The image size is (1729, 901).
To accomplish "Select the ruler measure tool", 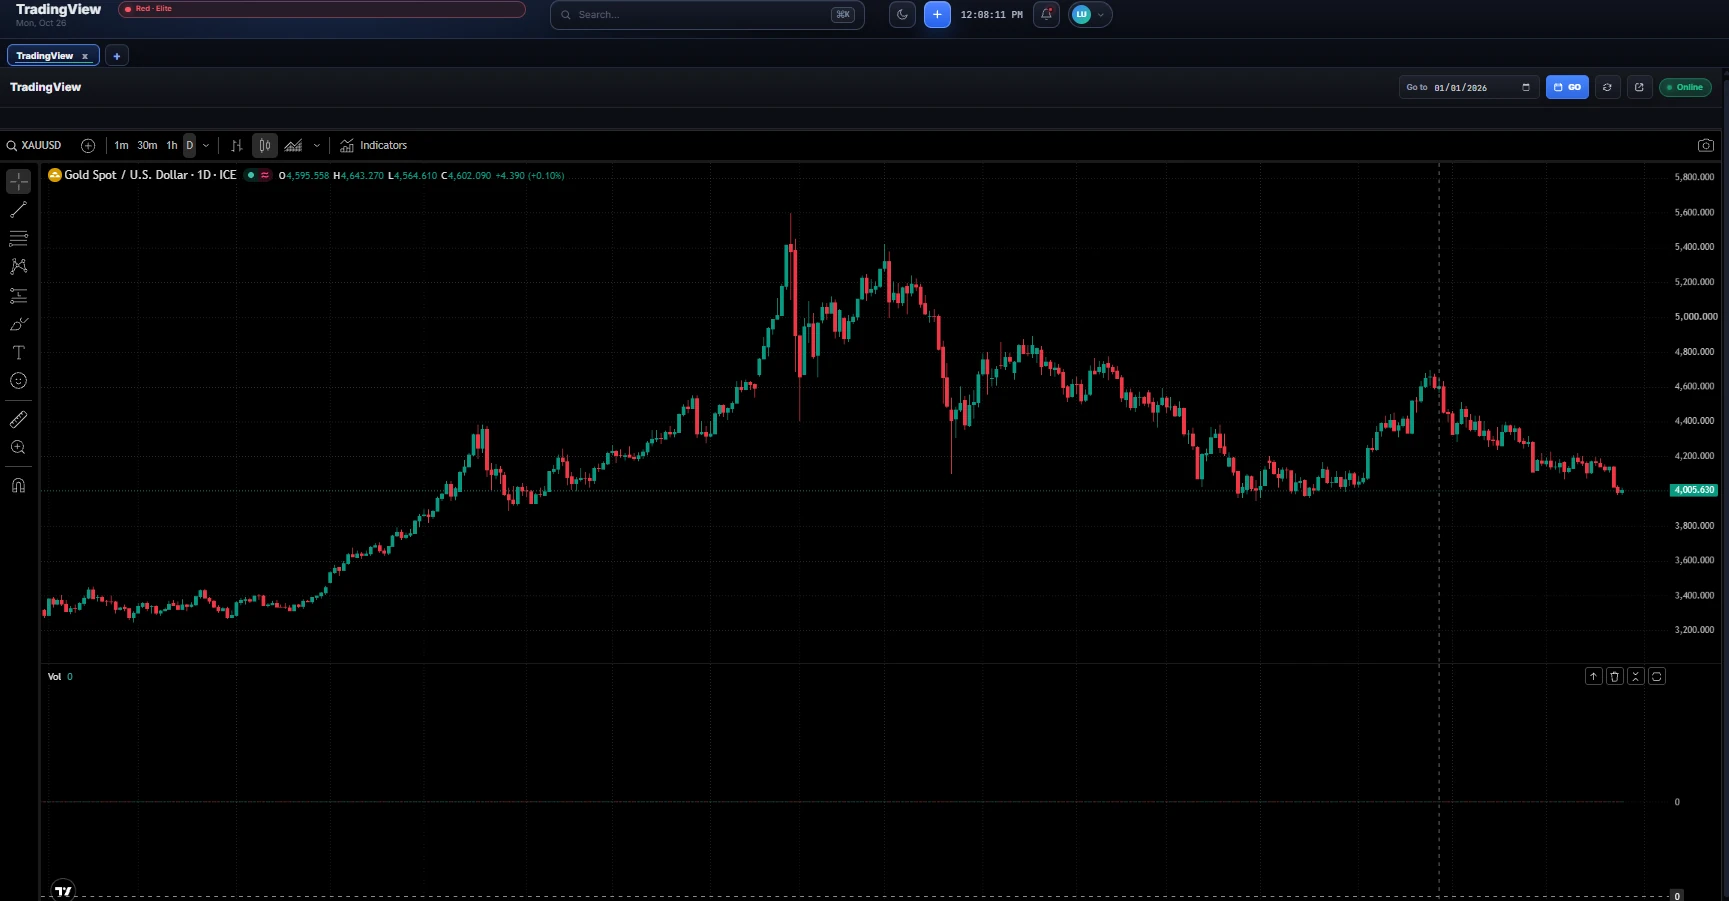I will pyautogui.click(x=18, y=419).
